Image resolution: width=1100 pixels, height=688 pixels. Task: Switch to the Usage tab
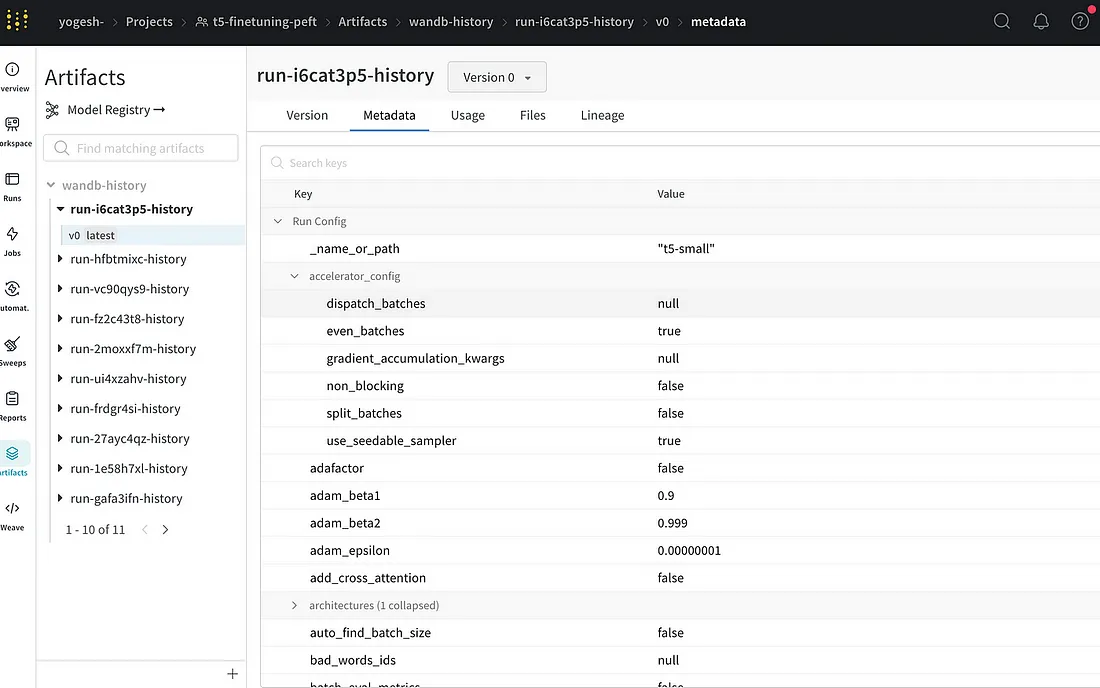[468, 115]
